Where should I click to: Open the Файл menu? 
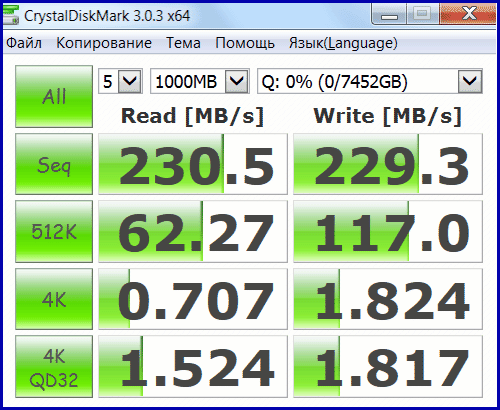24,43
